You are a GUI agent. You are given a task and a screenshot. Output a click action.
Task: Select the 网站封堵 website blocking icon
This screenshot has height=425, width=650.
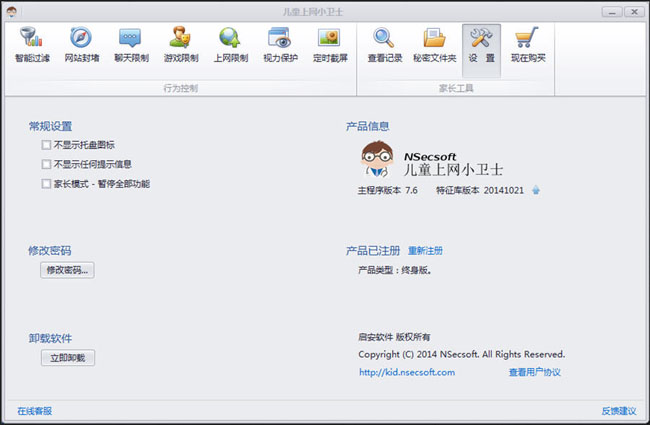pos(81,45)
